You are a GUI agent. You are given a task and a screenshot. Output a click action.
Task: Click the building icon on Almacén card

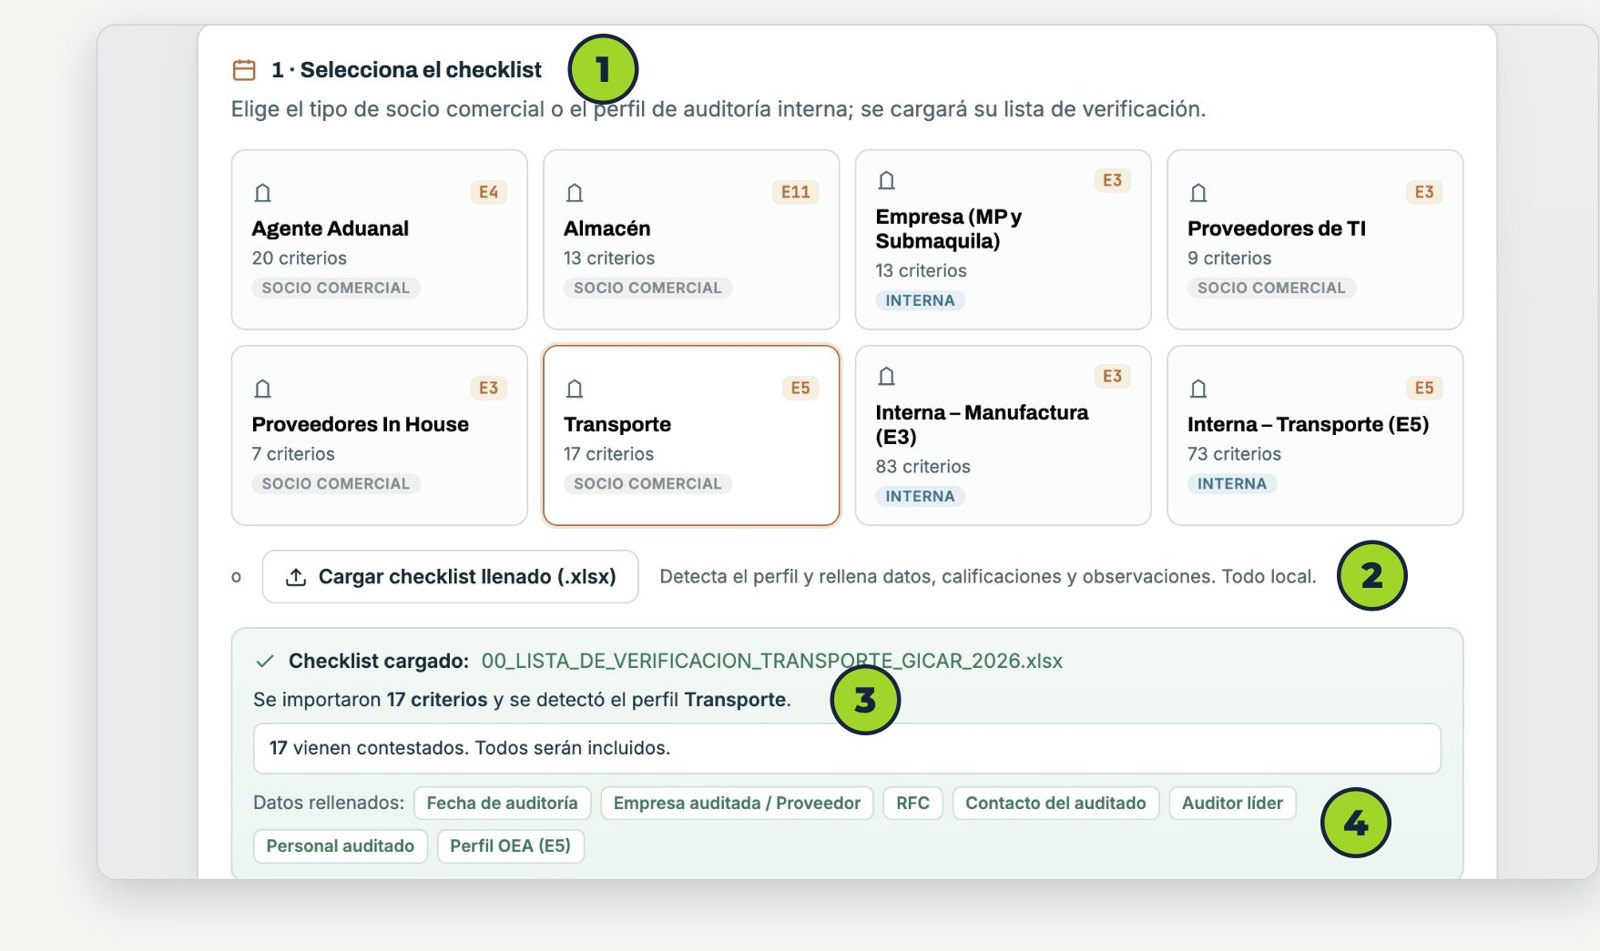[575, 193]
